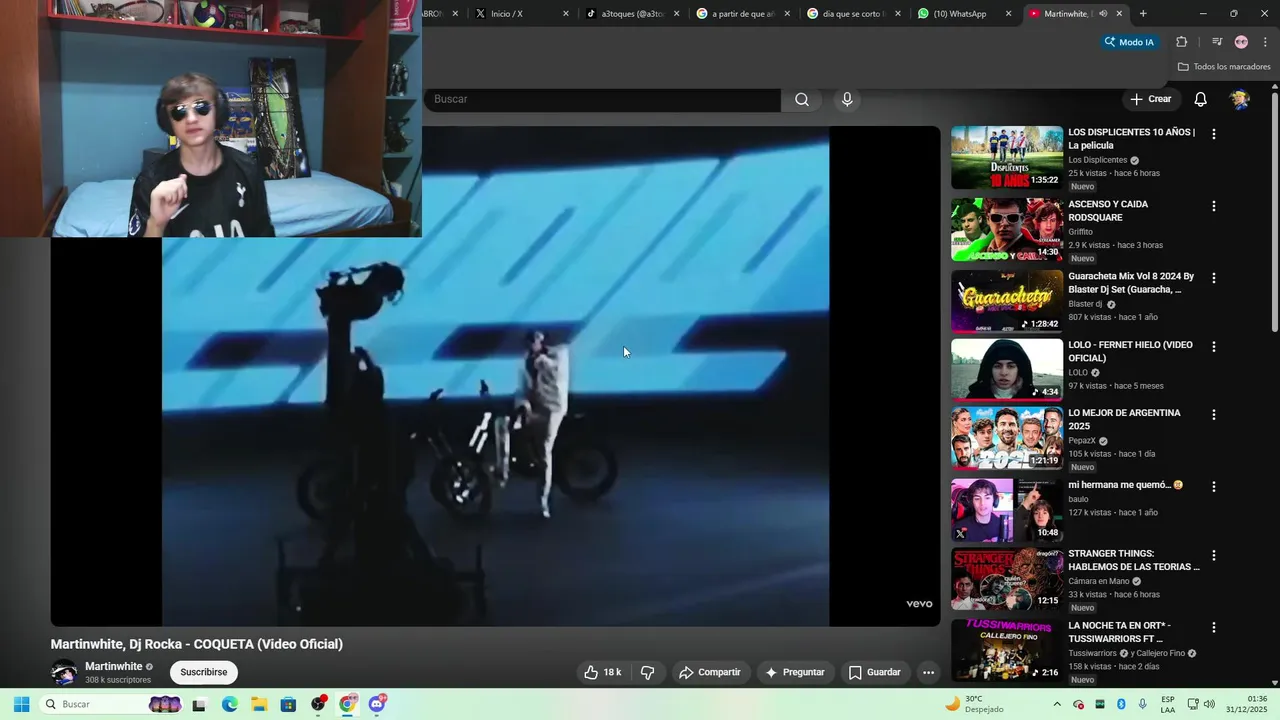The image size is (1280, 720).
Task: Open Microsoft Edge from taskbar
Action: (229, 704)
